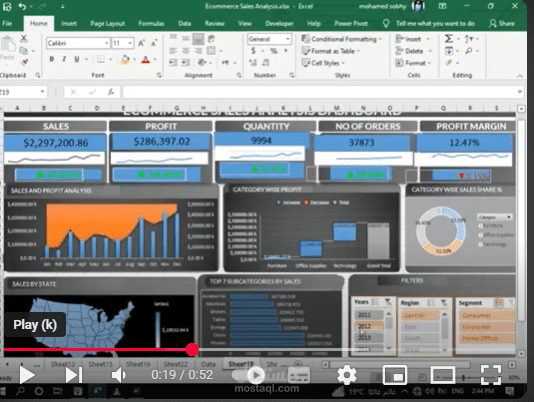Adjust the Excel zoom slider
This screenshot has width=534, height=402.
463,377
